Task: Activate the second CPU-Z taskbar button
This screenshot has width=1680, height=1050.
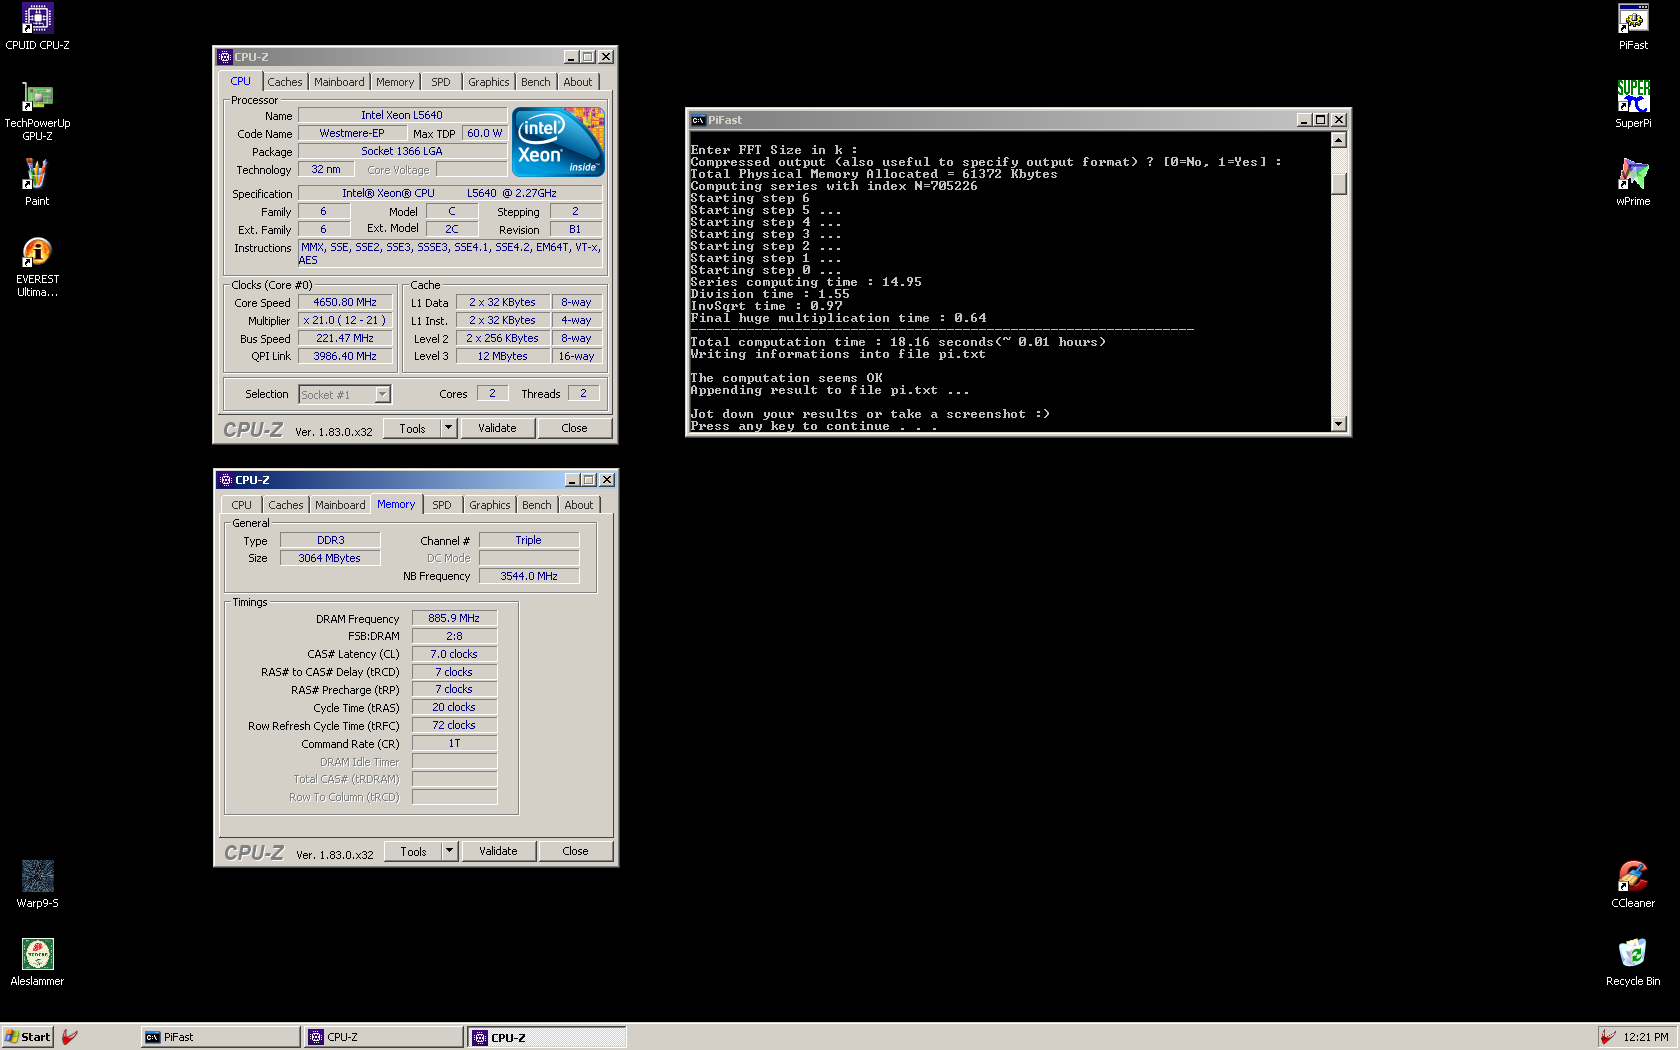Action: [547, 1037]
